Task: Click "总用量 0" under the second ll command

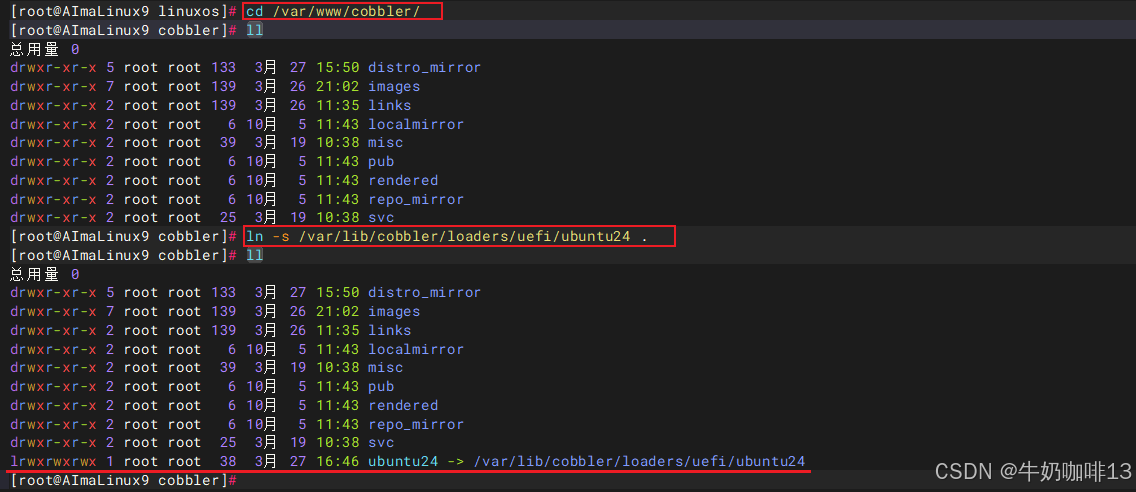Action: point(44,274)
